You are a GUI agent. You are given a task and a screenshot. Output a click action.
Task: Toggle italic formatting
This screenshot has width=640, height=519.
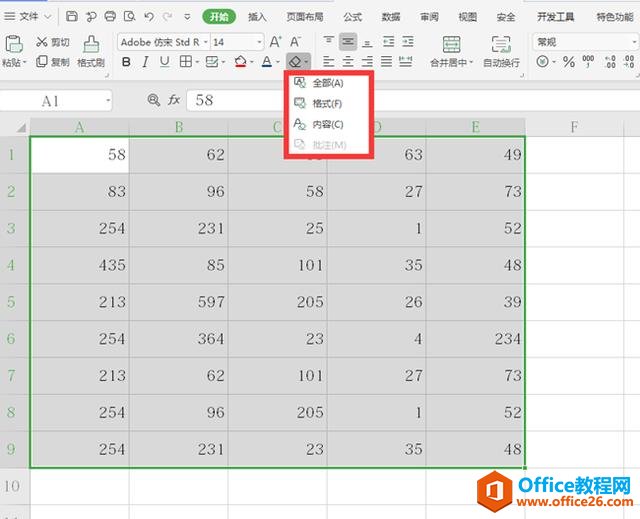(x=145, y=62)
